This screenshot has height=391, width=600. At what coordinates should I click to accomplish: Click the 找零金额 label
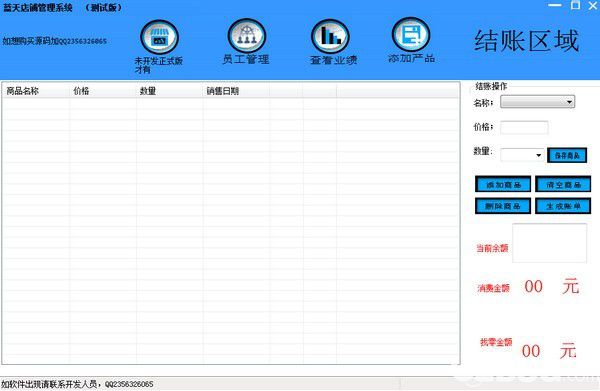(x=496, y=342)
